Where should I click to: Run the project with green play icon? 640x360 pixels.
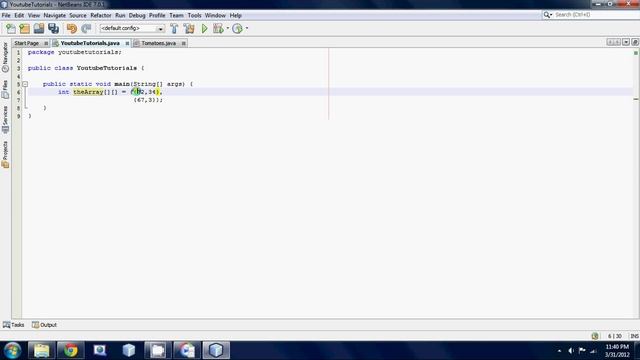point(204,29)
